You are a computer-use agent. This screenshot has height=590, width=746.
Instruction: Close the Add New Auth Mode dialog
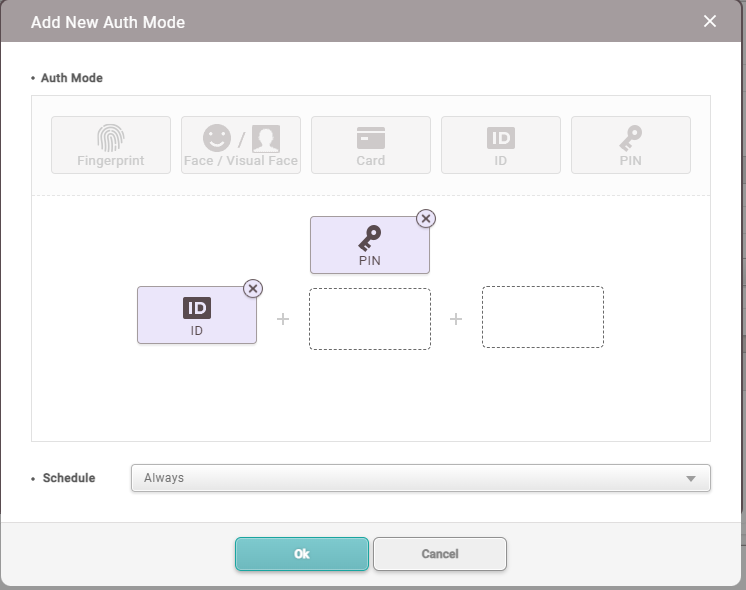(710, 21)
